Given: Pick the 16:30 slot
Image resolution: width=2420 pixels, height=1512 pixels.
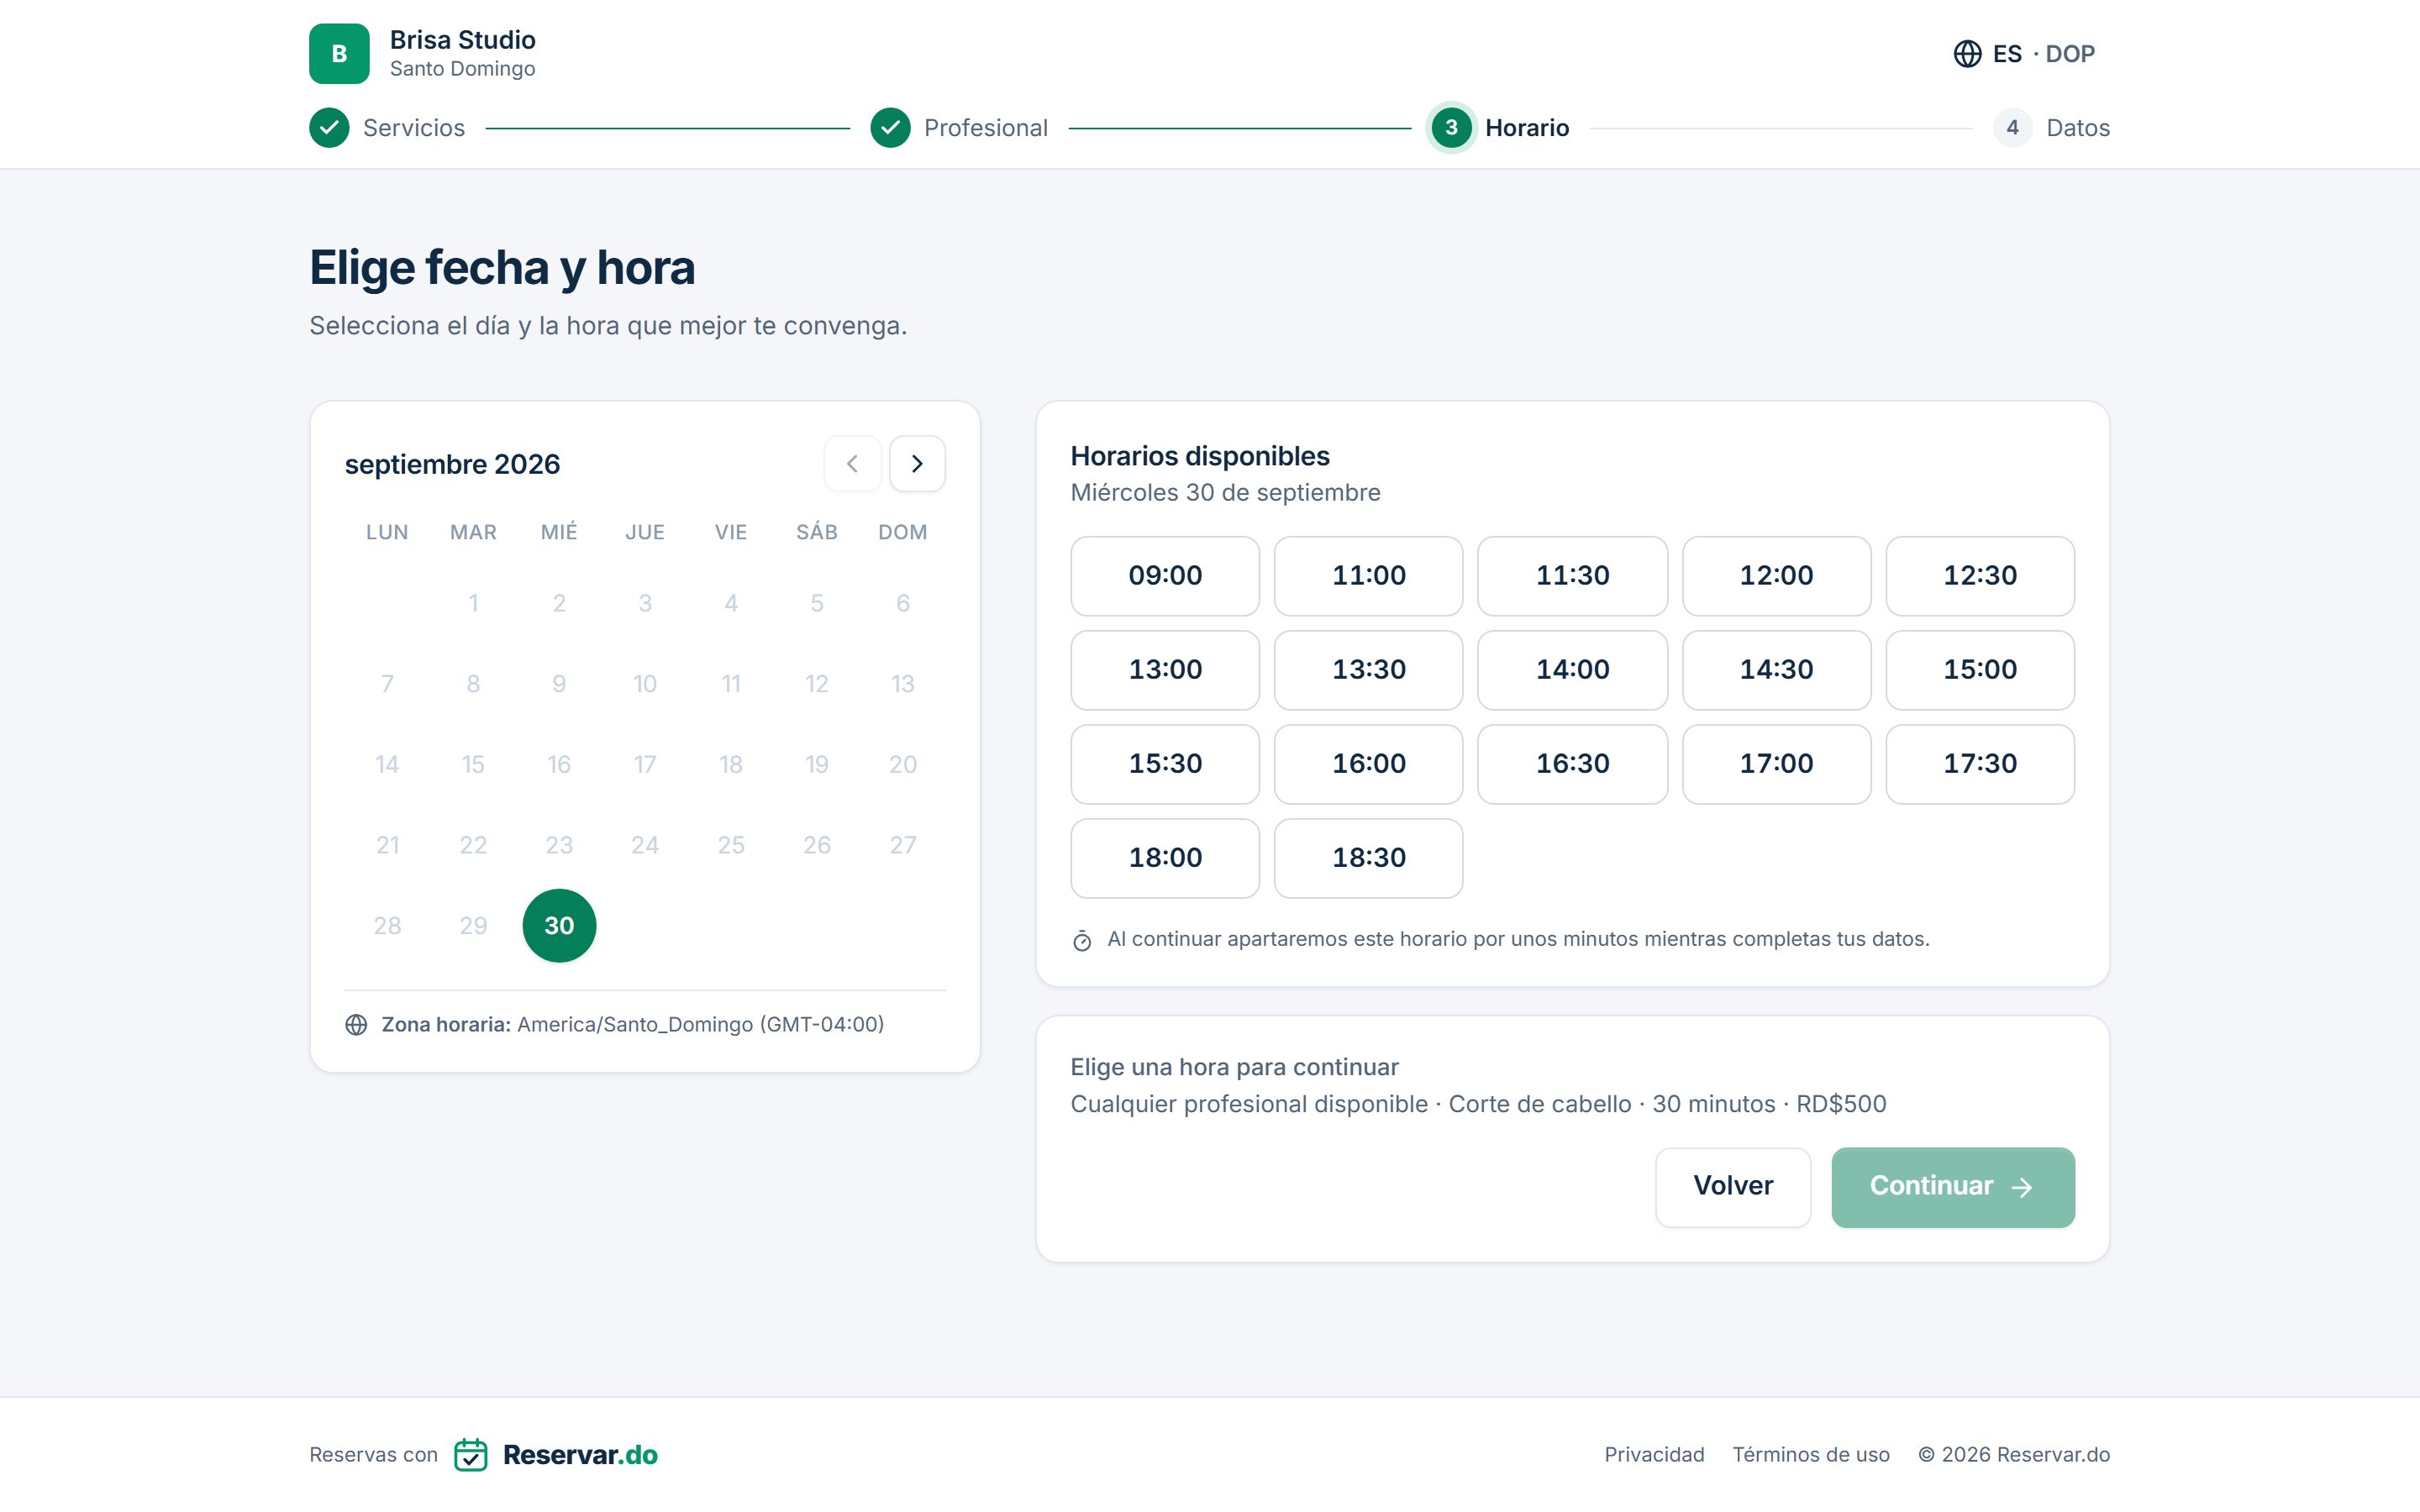Looking at the screenshot, I should pyautogui.click(x=1572, y=764).
